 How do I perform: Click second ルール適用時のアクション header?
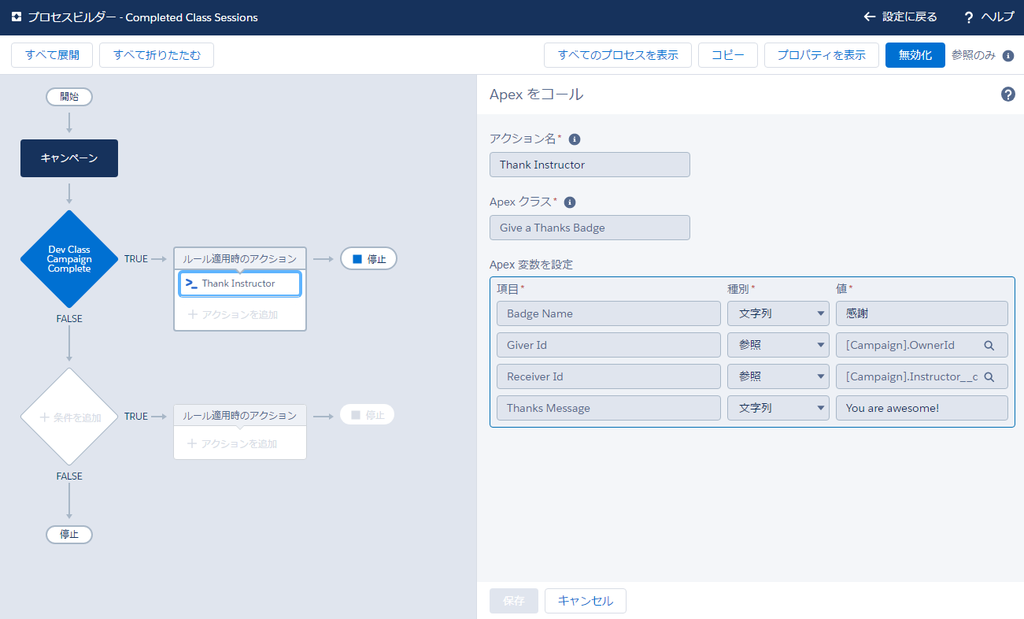pyautogui.click(x=240, y=415)
